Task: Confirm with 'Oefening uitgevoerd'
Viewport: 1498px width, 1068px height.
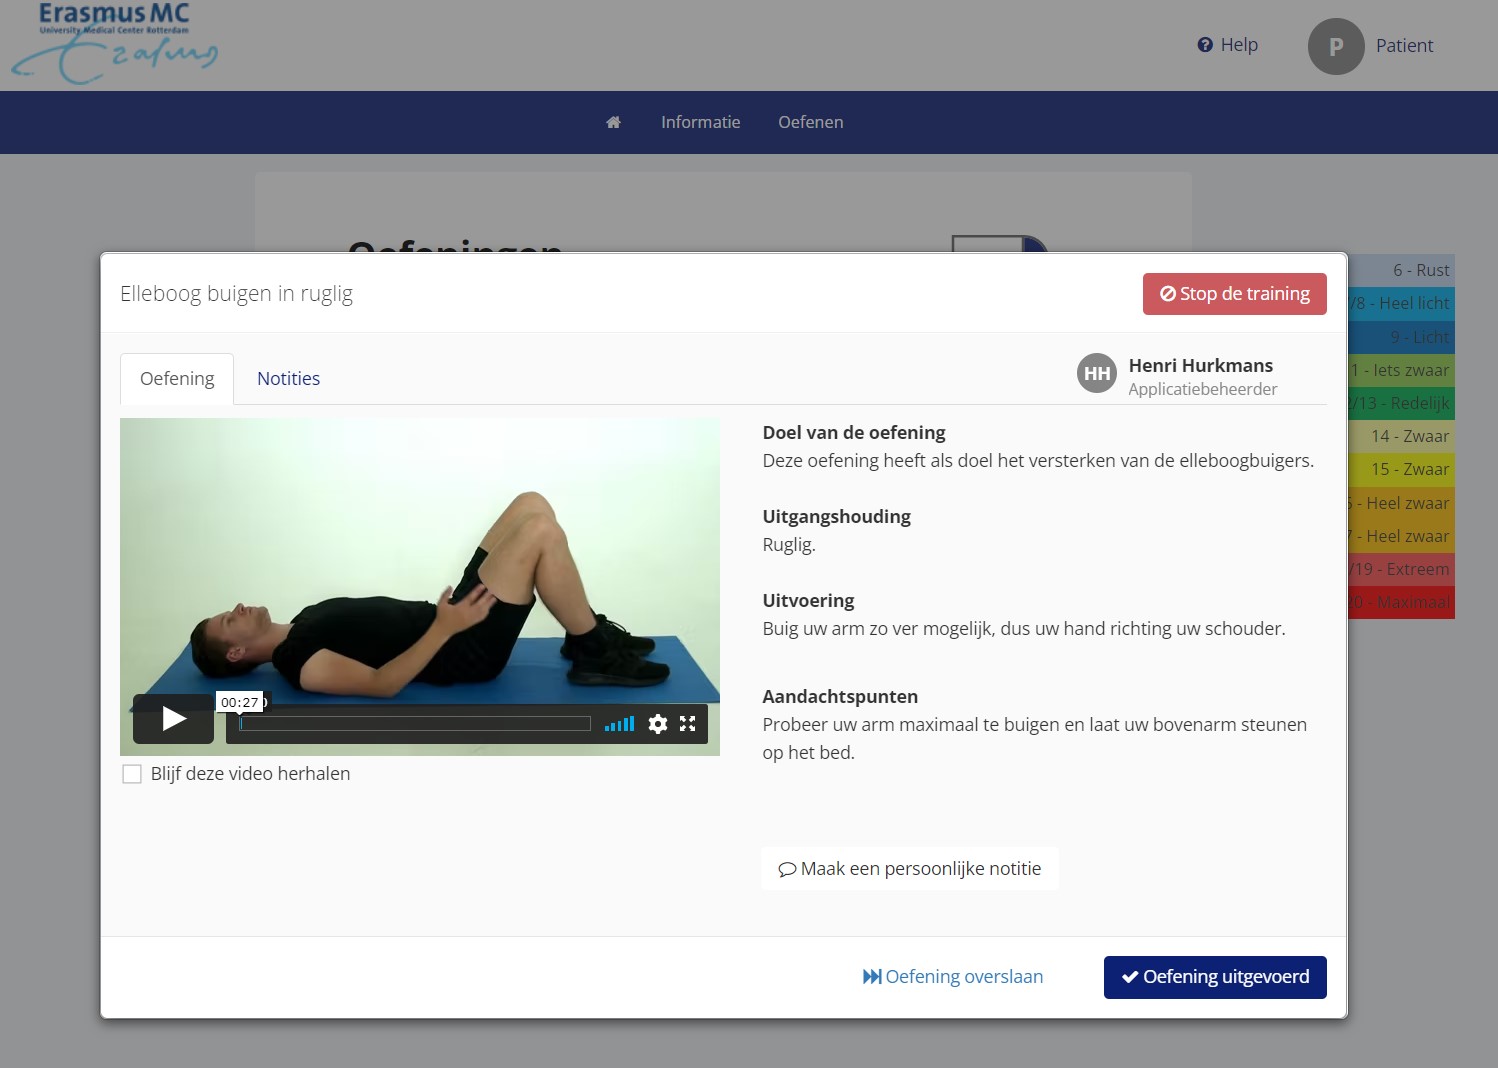Action: point(1214,977)
